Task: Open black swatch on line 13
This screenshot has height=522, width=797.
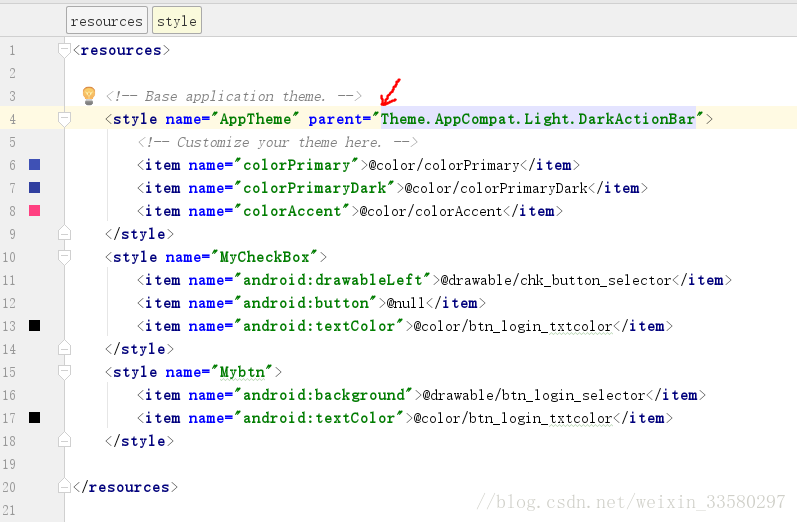Action: pos(35,326)
